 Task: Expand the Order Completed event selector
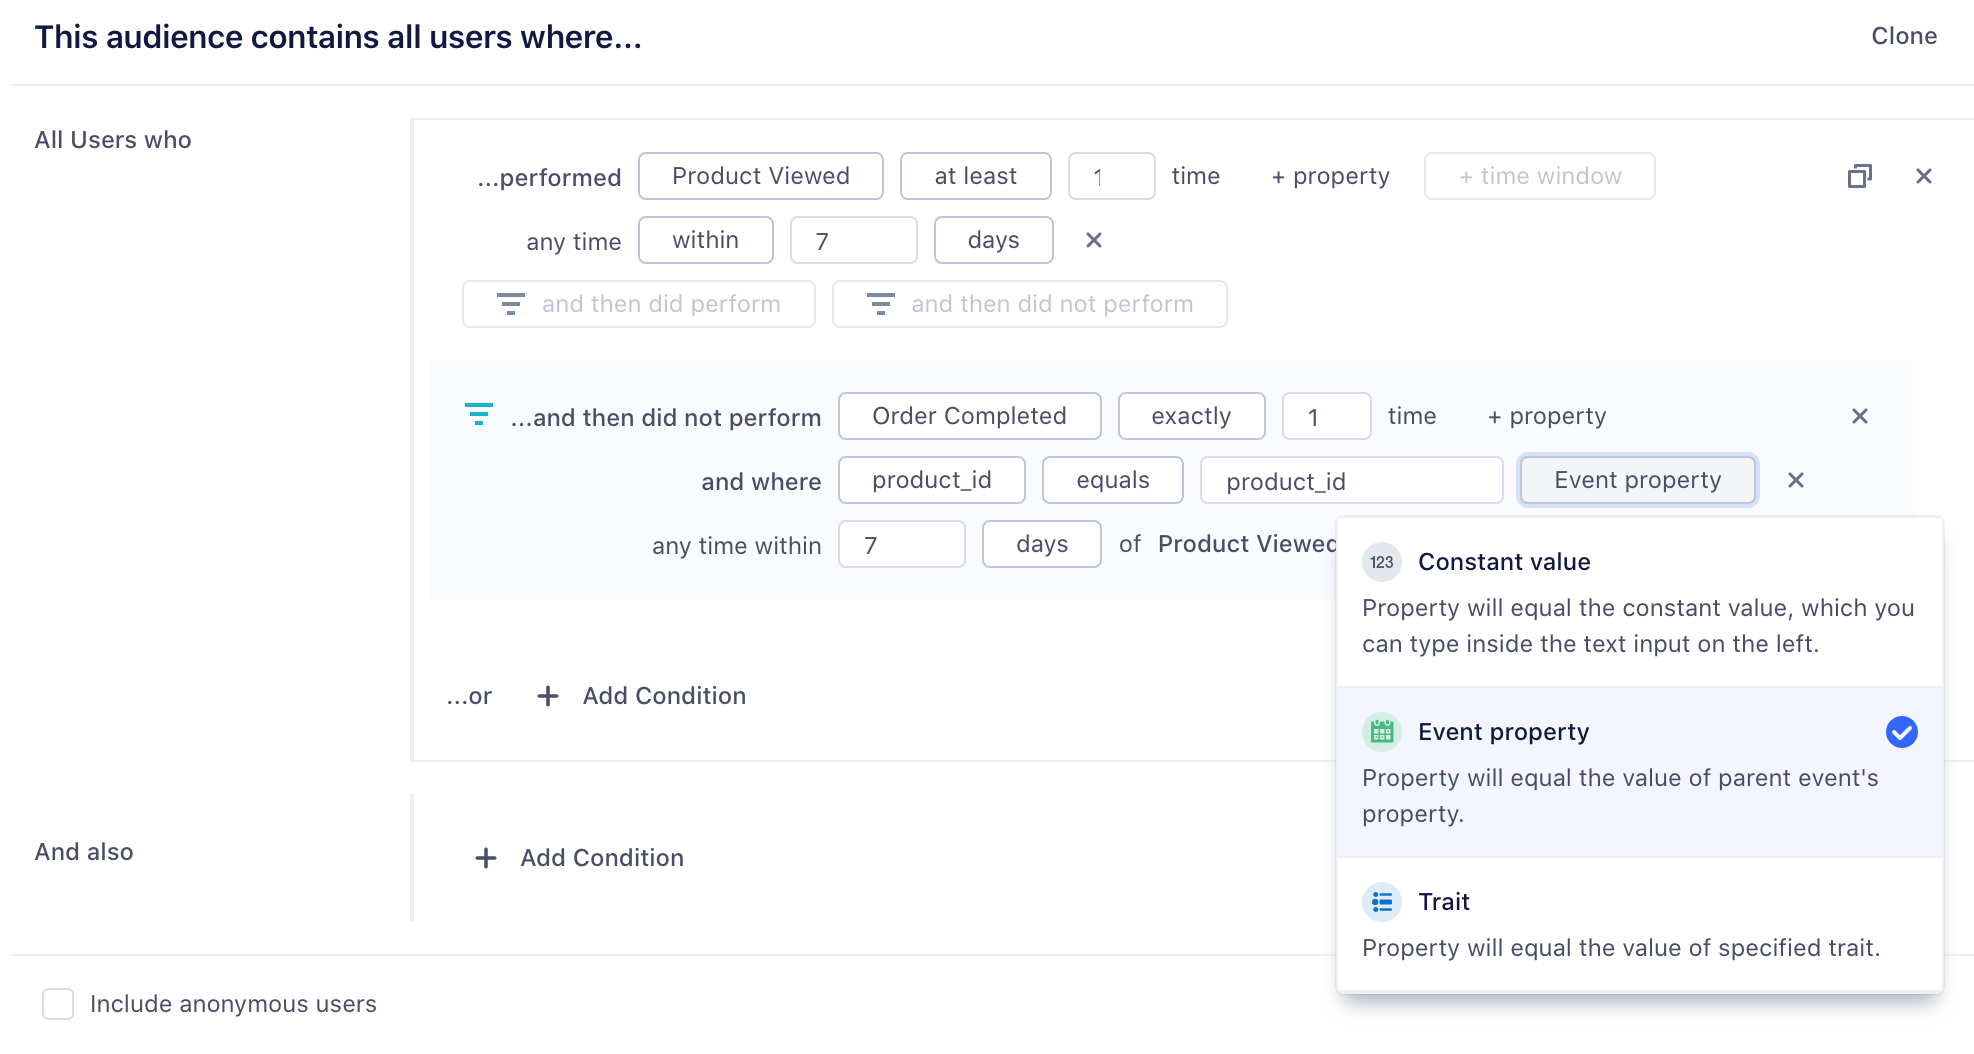(969, 417)
